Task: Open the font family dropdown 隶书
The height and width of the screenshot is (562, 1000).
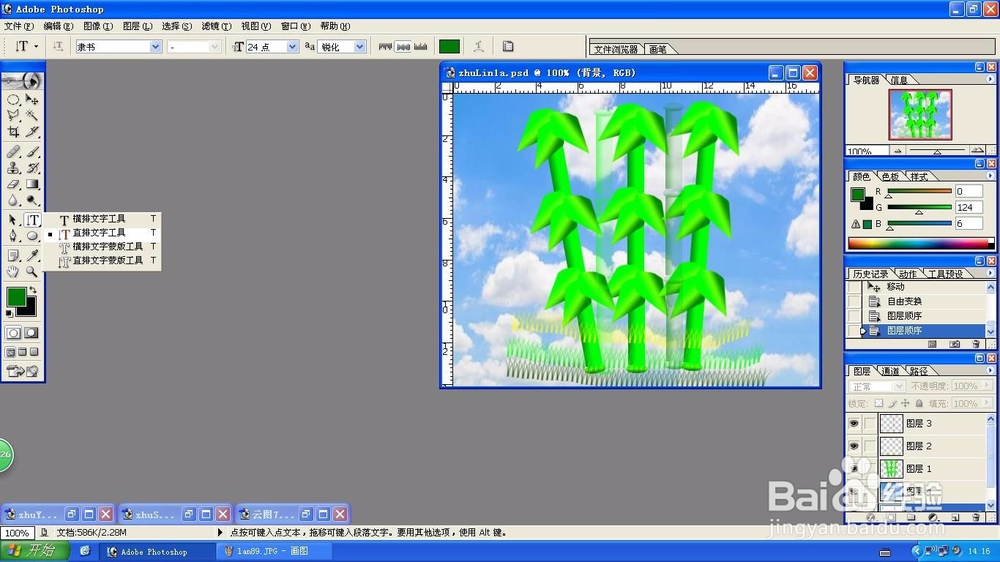Action: pos(156,47)
